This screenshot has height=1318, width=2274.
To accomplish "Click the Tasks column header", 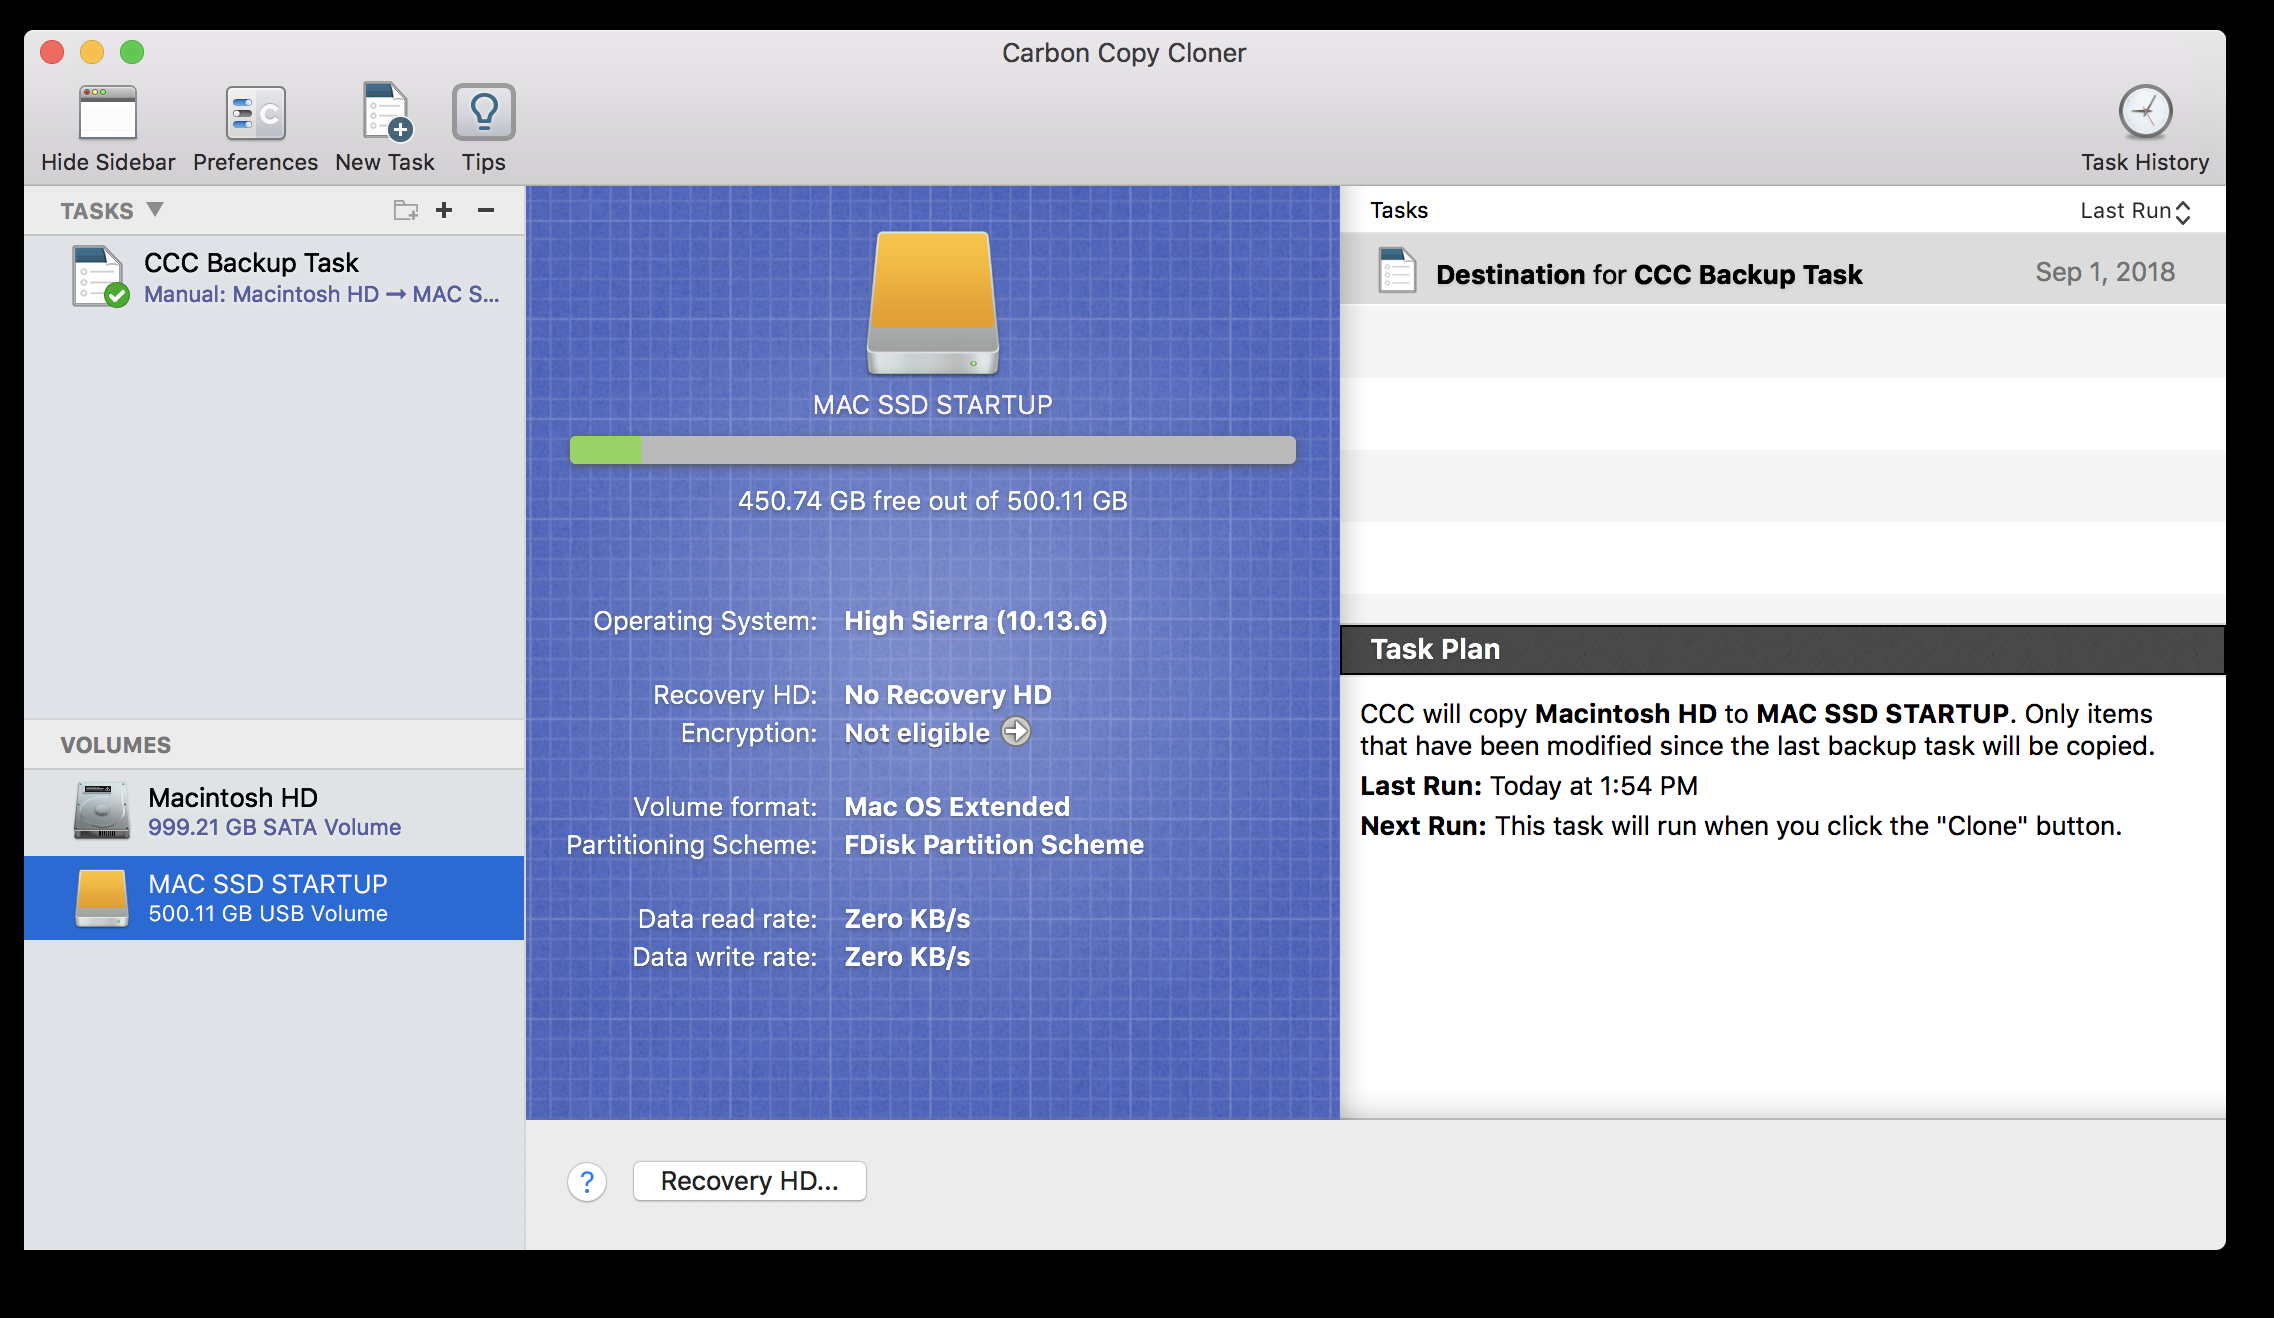I will coord(1399,210).
